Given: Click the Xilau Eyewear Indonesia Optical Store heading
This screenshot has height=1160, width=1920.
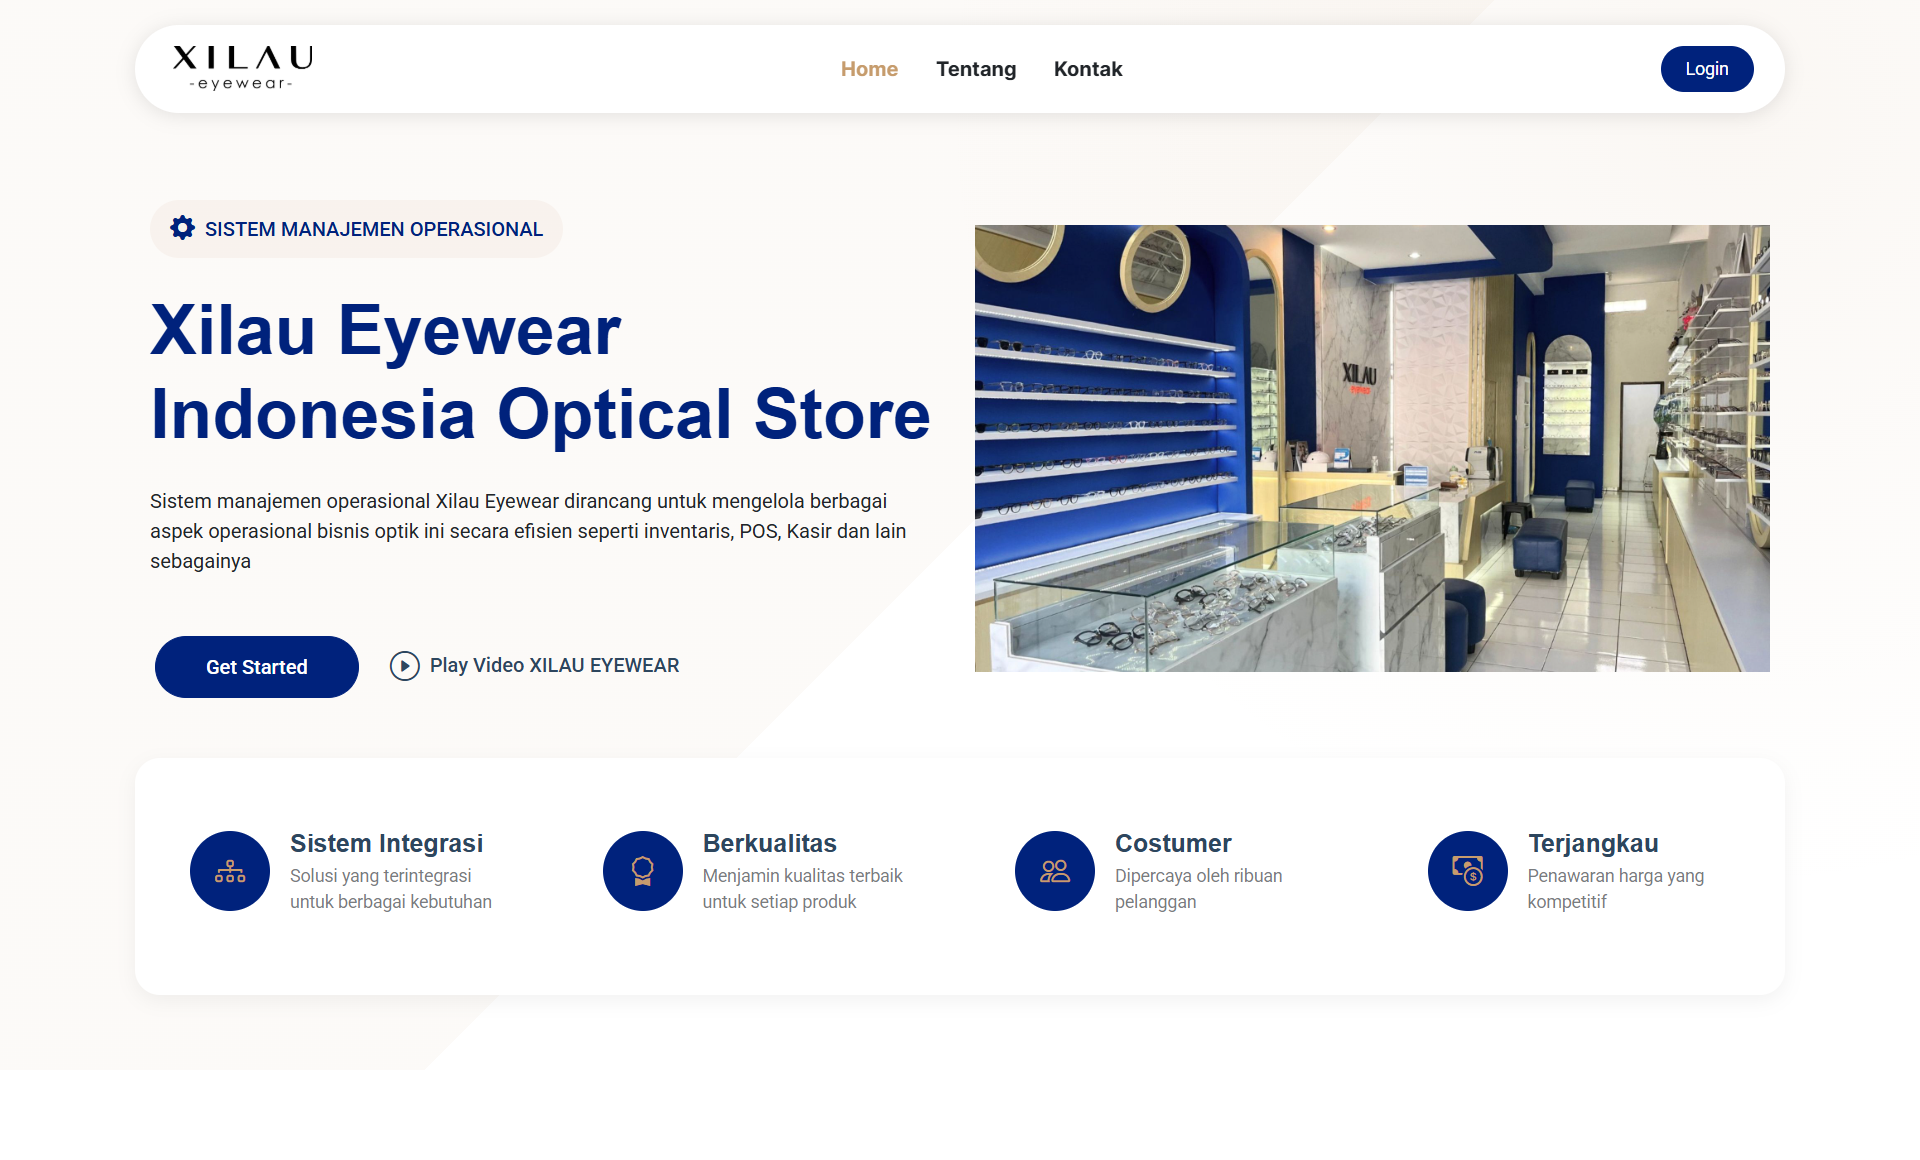Looking at the screenshot, I should (x=540, y=372).
